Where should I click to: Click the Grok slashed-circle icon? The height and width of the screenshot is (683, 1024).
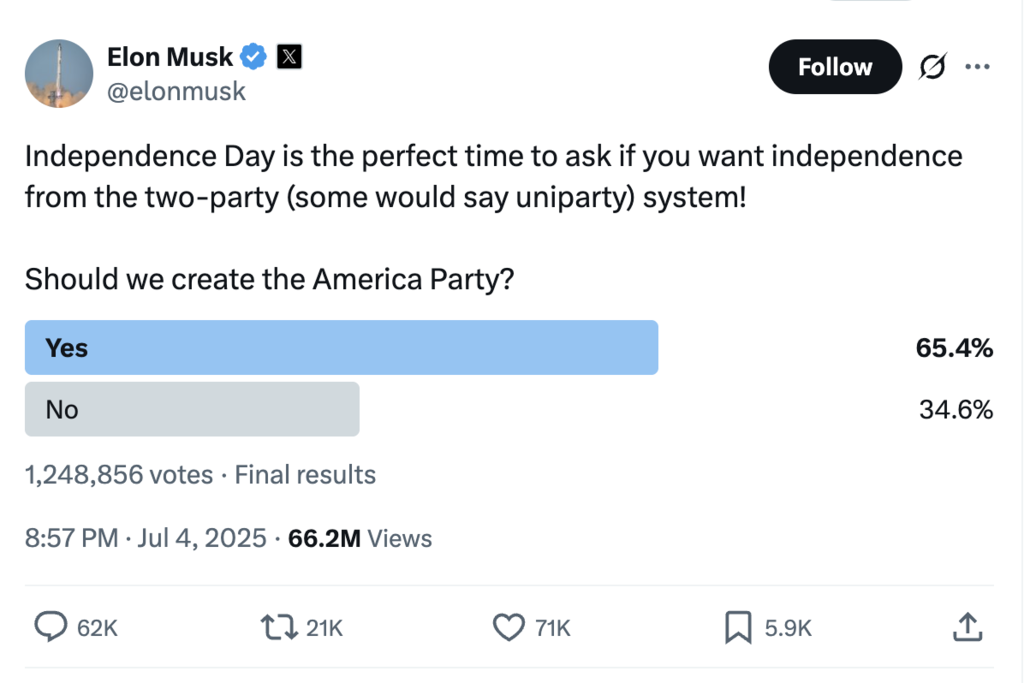(933, 67)
